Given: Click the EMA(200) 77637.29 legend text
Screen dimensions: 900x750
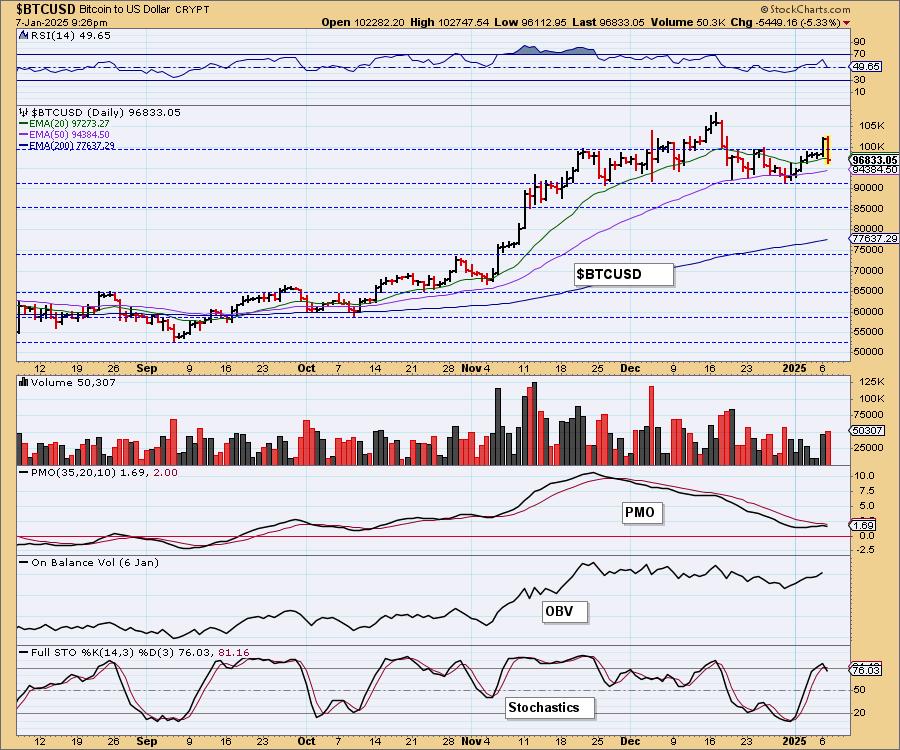Looking at the screenshot, I should (72, 146).
